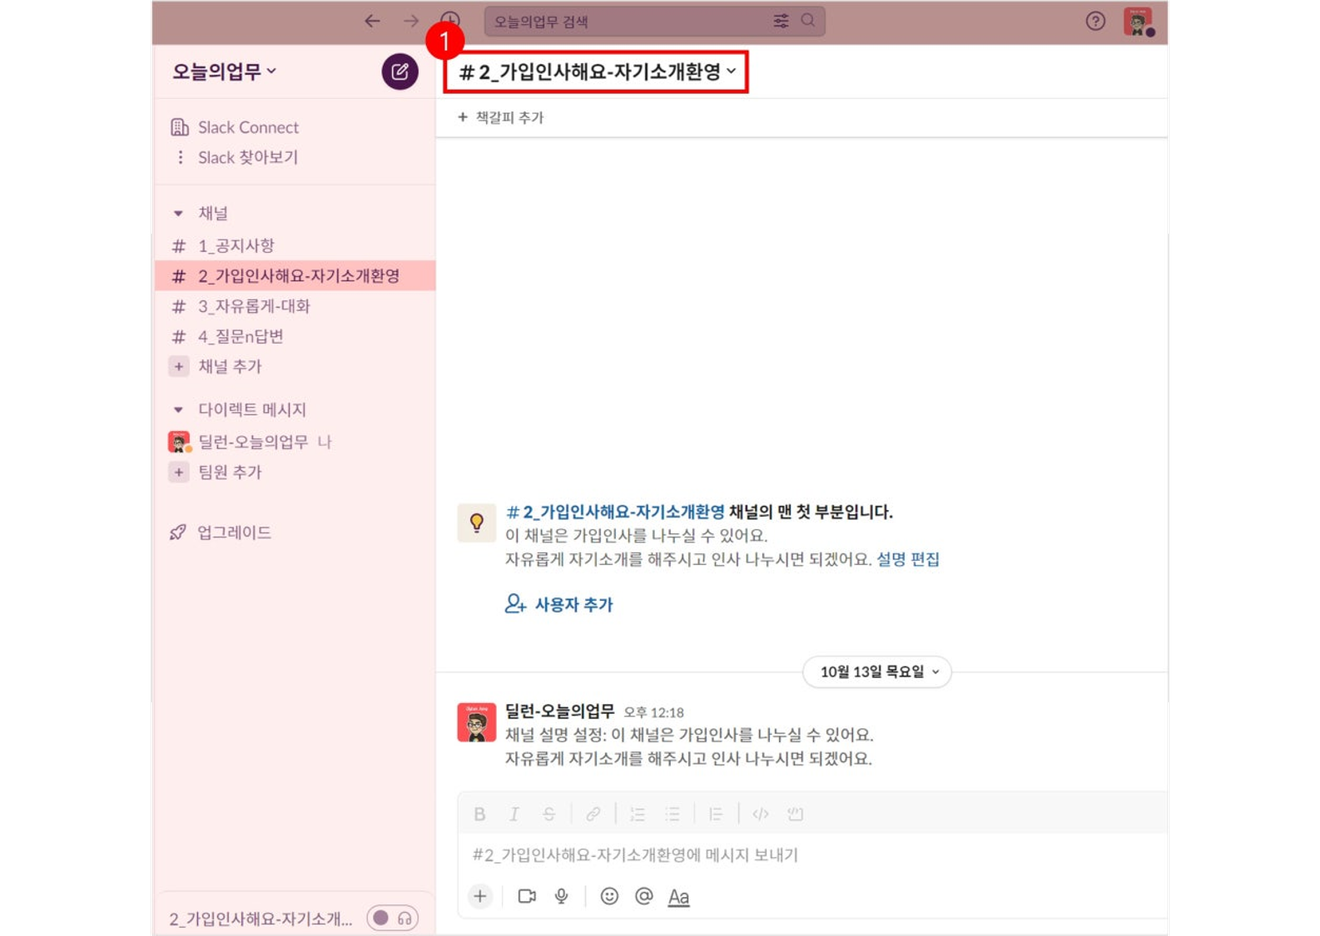Toggle bulleted list formatting

tap(672, 814)
